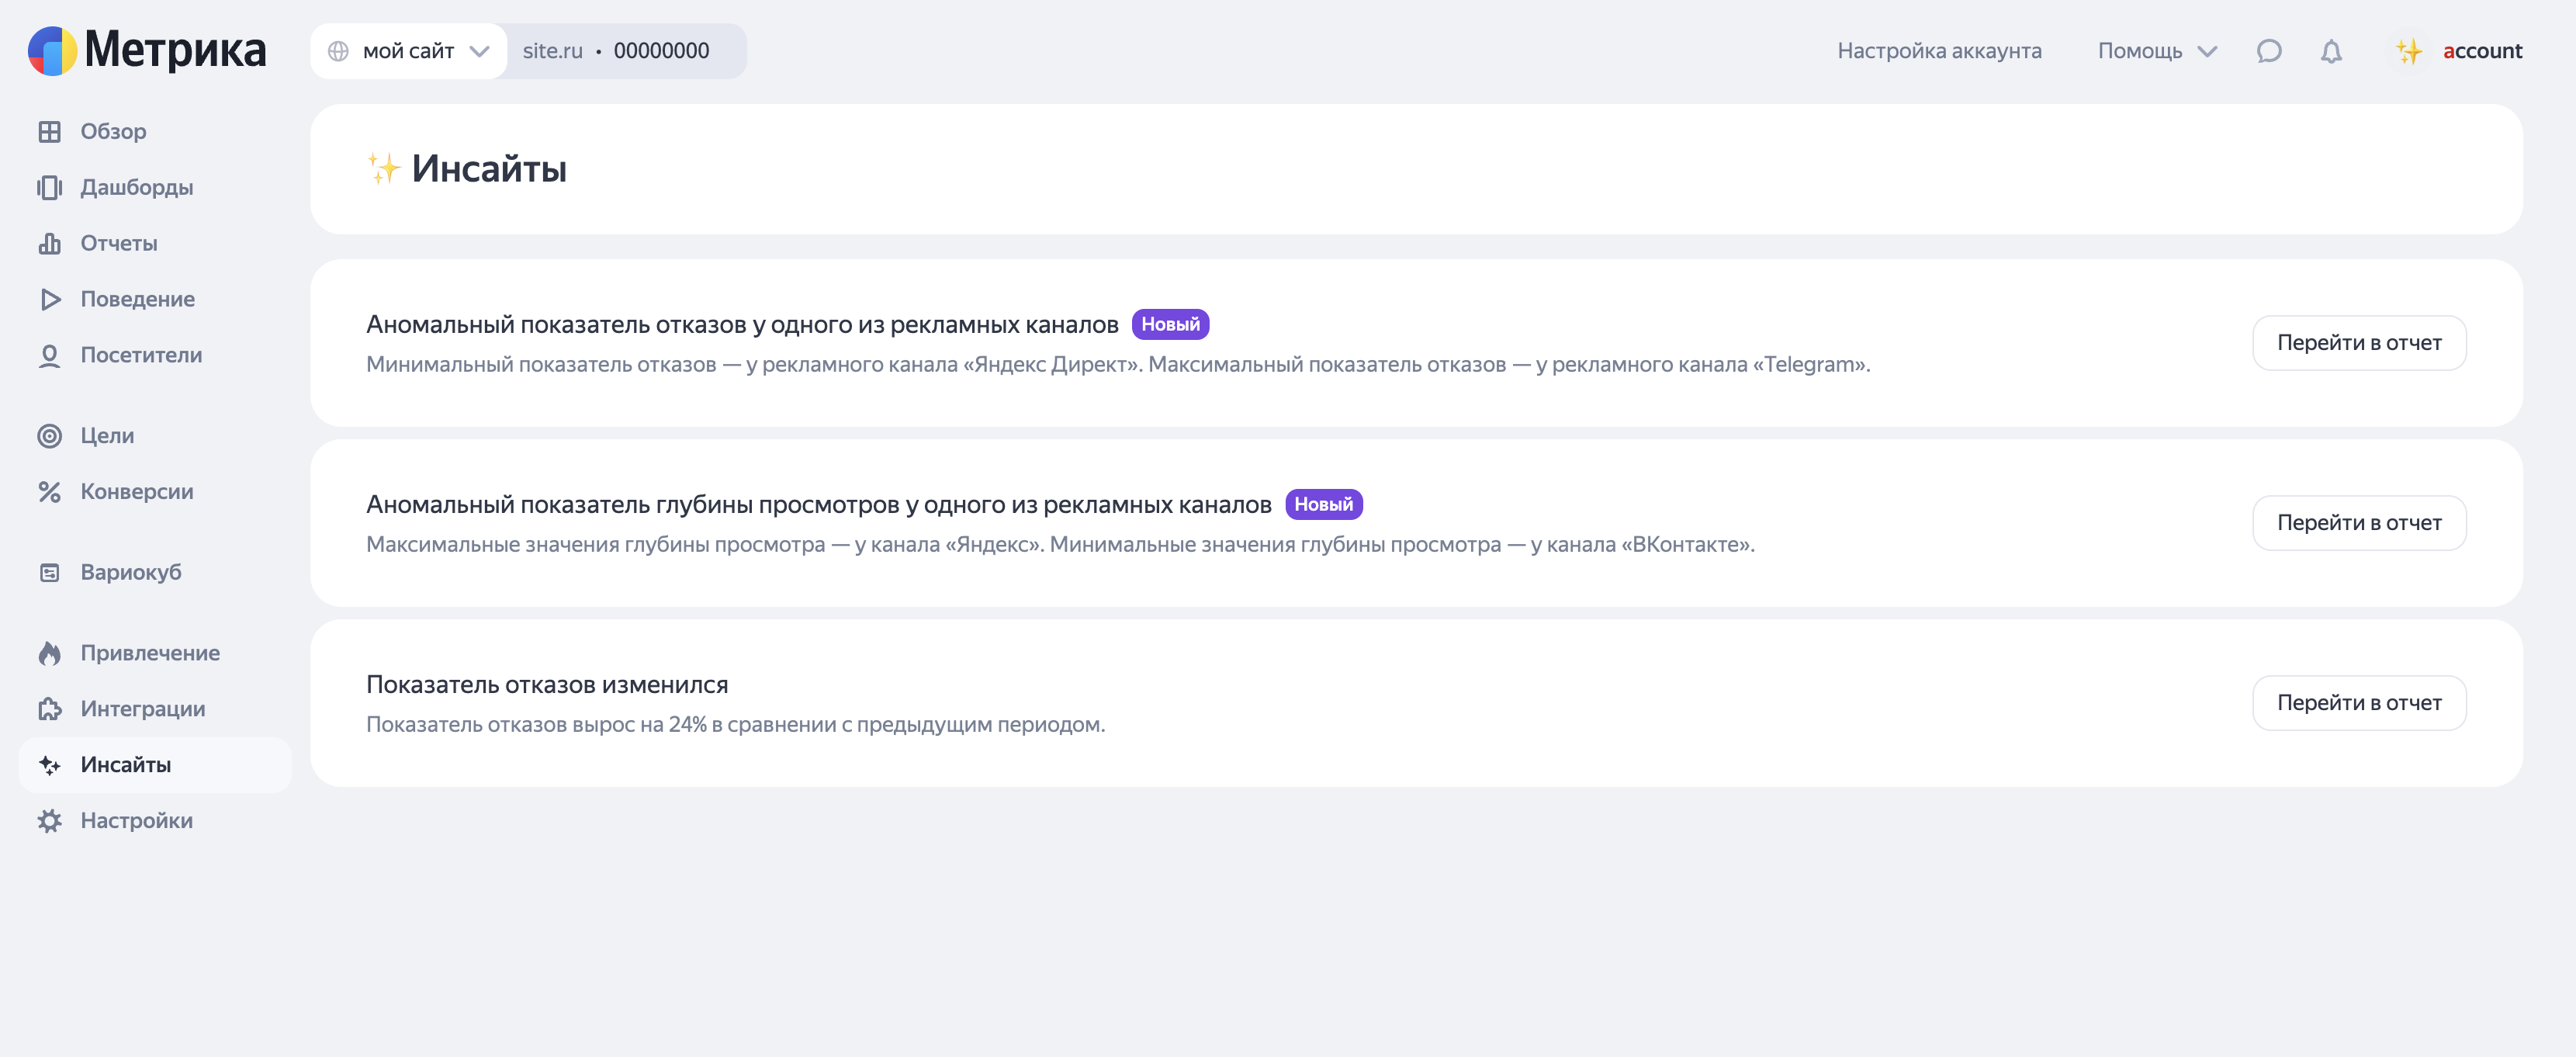Click Перейти в отчет for page depth anomaly
This screenshot has width=2576, height=1057.
pos(2358,523)
